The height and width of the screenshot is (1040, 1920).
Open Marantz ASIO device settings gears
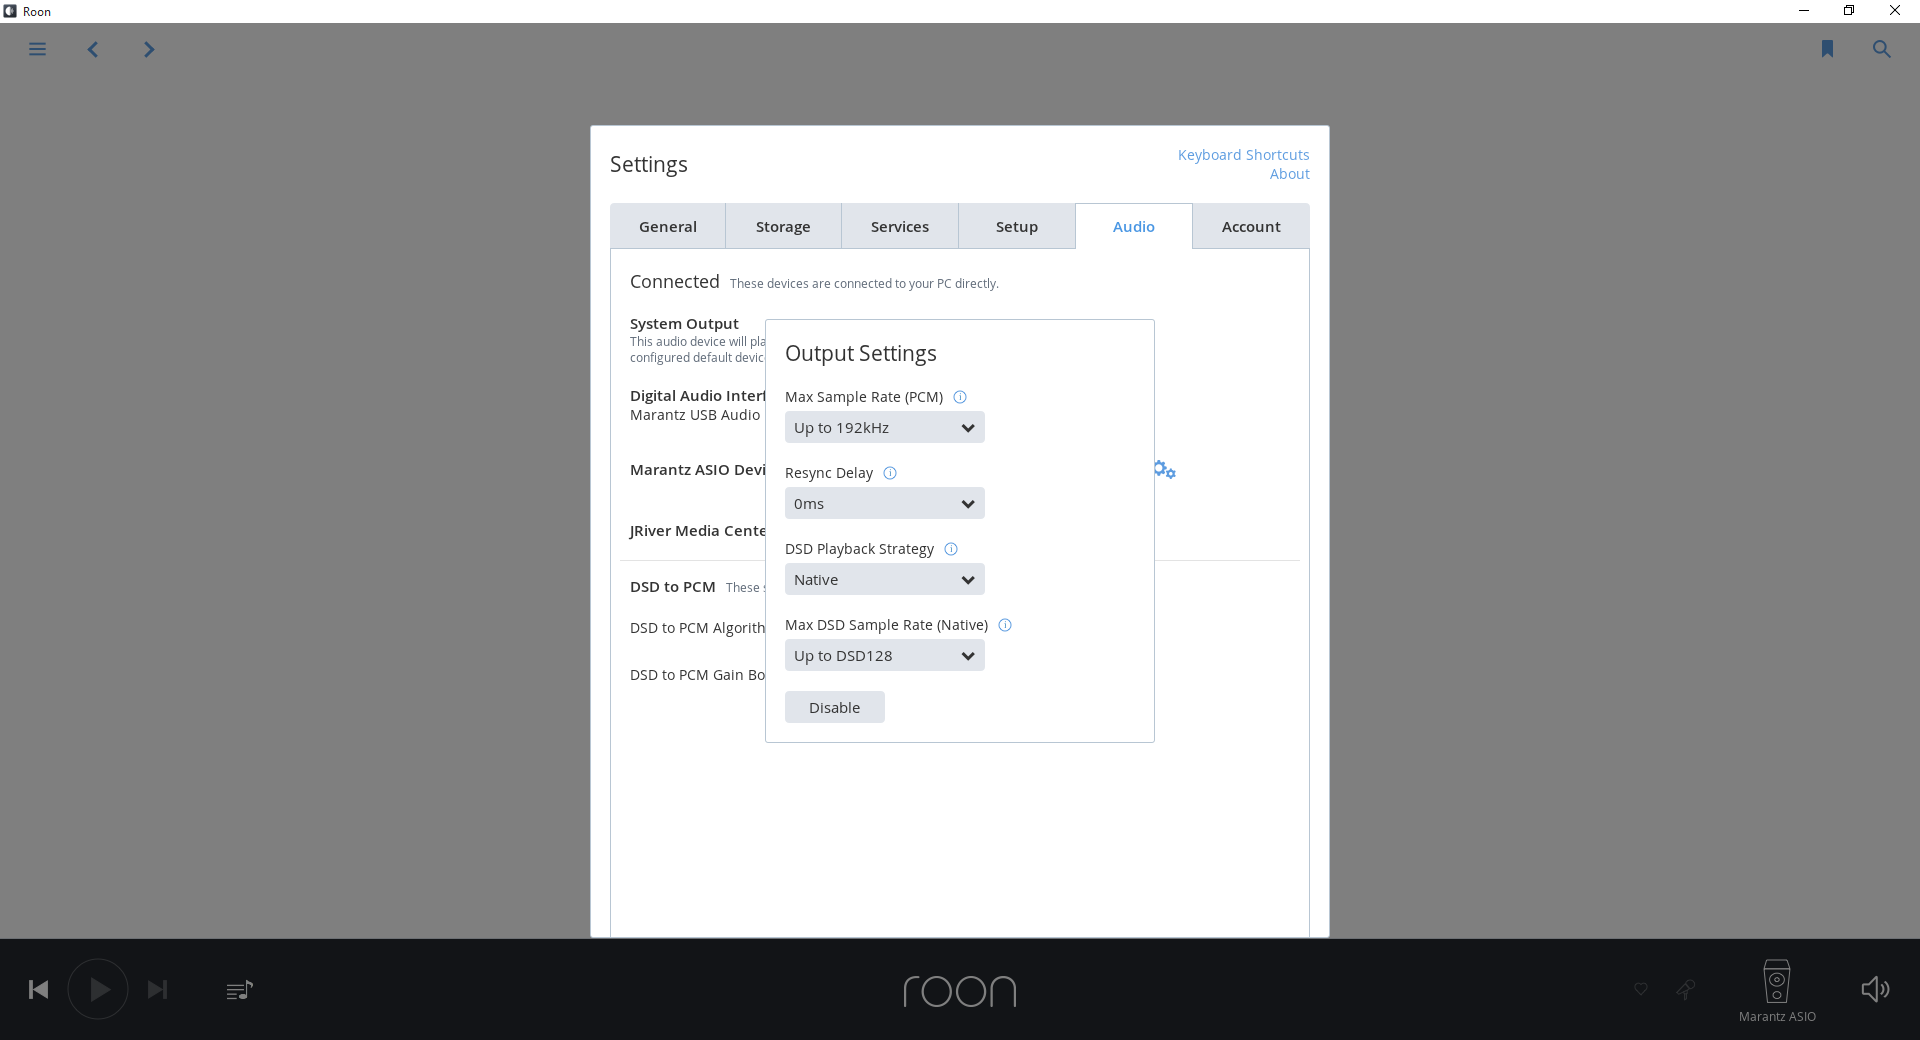click(1164, 469)
